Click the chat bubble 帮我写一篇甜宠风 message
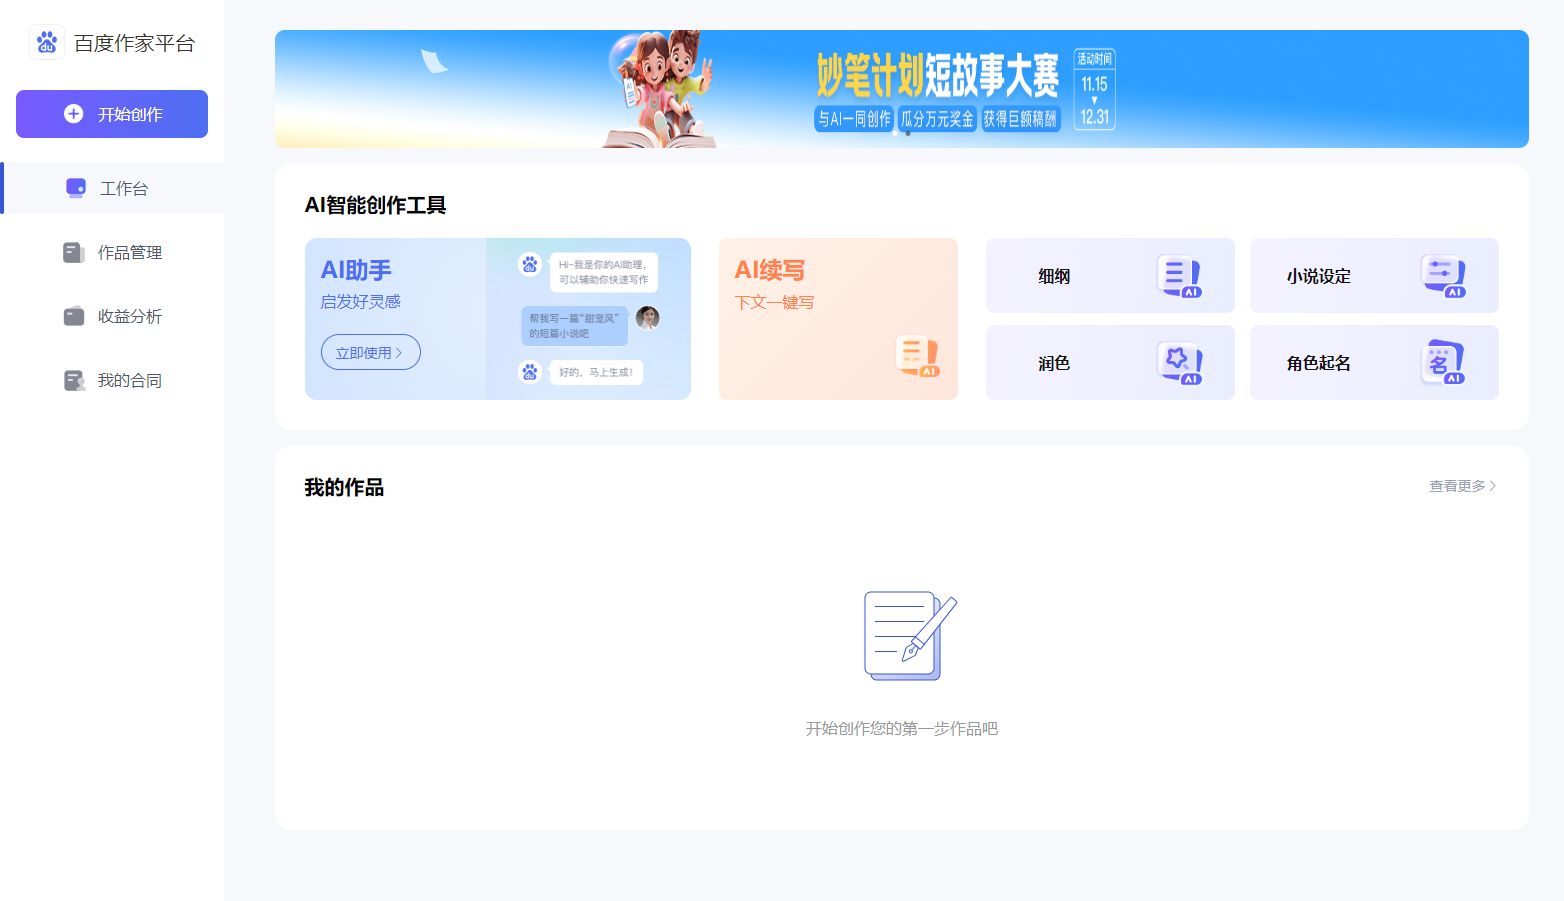This screenshot has width=1564, height=901. coord(574,326)
